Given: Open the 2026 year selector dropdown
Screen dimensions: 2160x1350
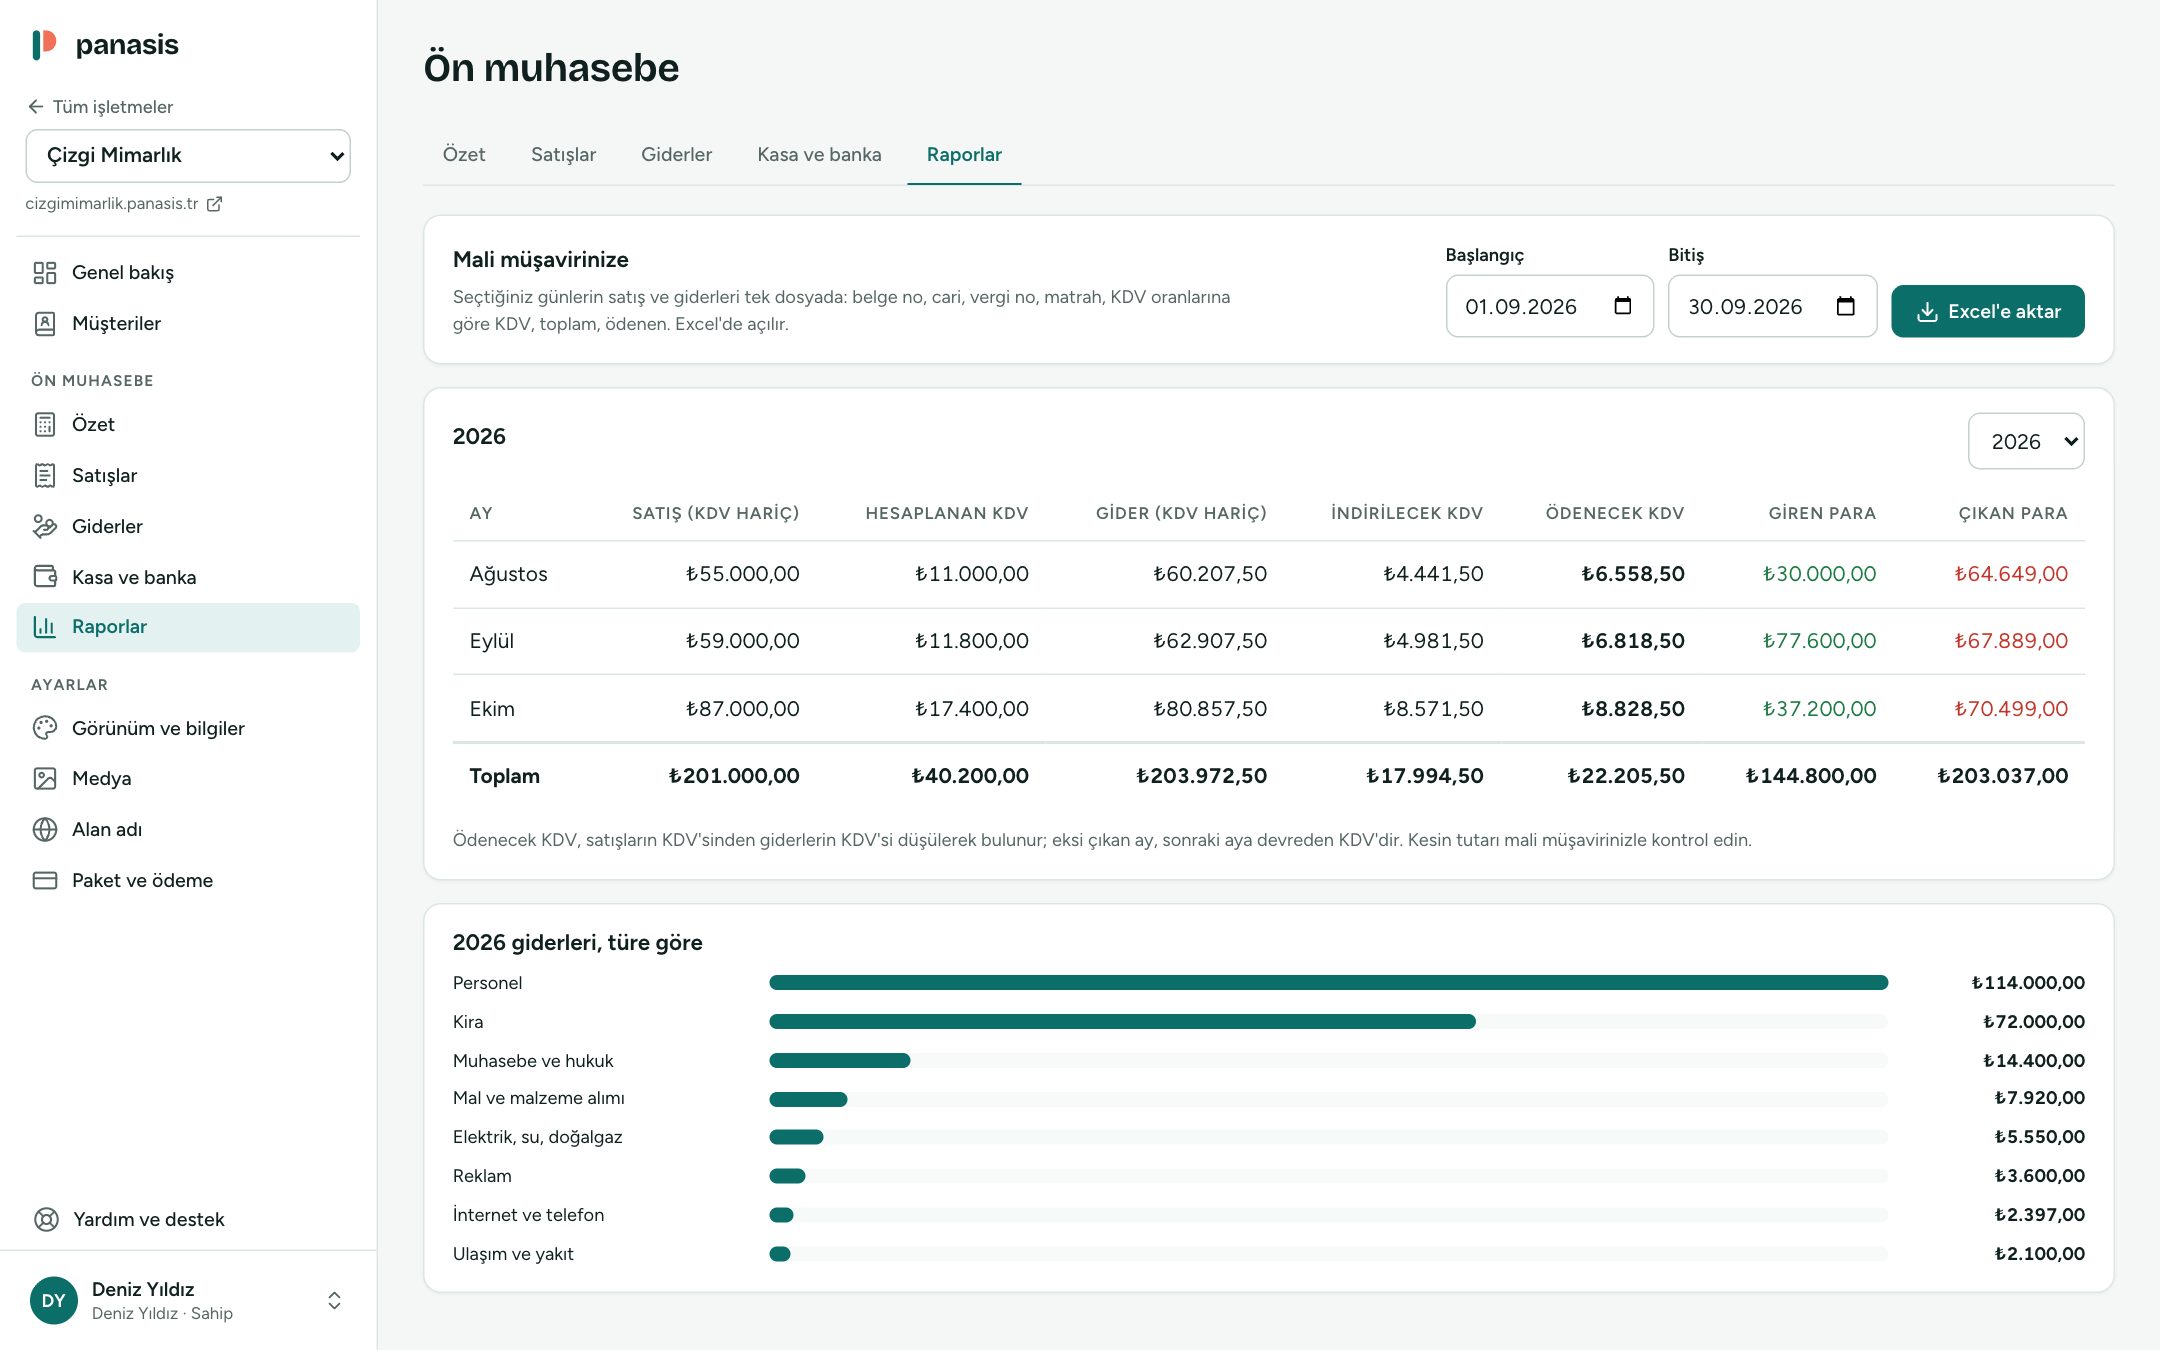Looking at the screenshot, I should click(x=2026, y=441).
